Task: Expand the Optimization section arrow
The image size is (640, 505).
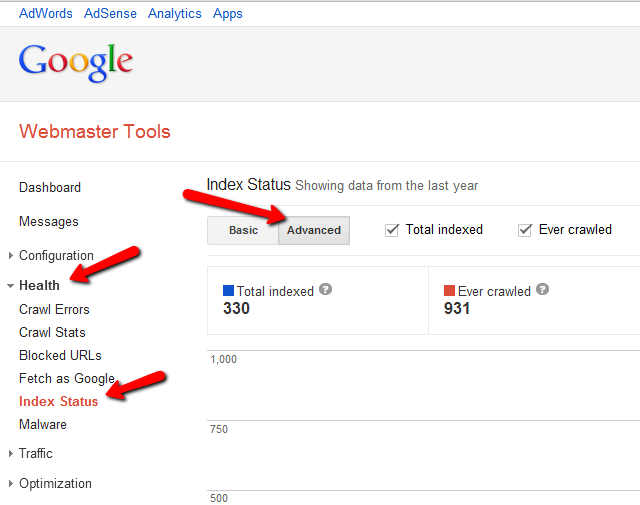Action: (x=11, y=483)
